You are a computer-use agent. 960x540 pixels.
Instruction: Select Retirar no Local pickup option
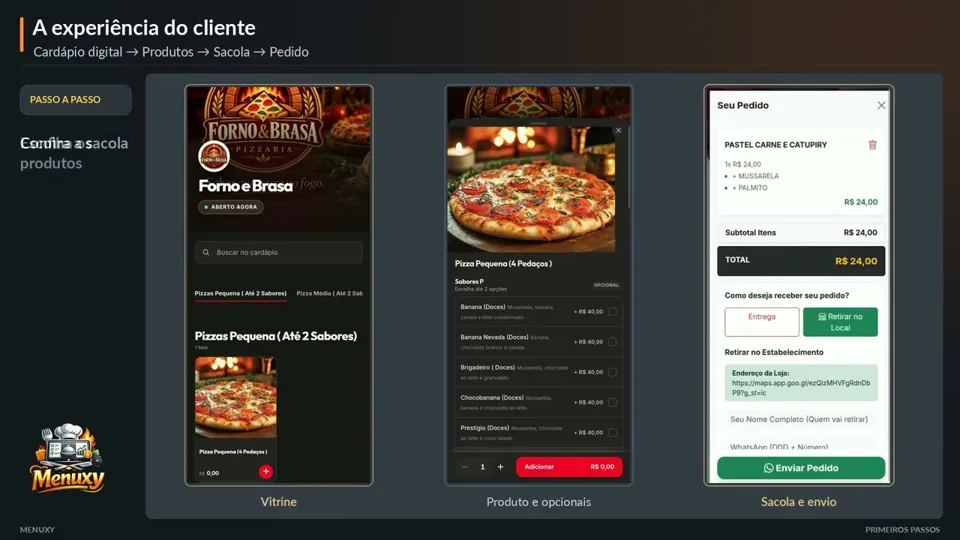click(x=840, y=321)
